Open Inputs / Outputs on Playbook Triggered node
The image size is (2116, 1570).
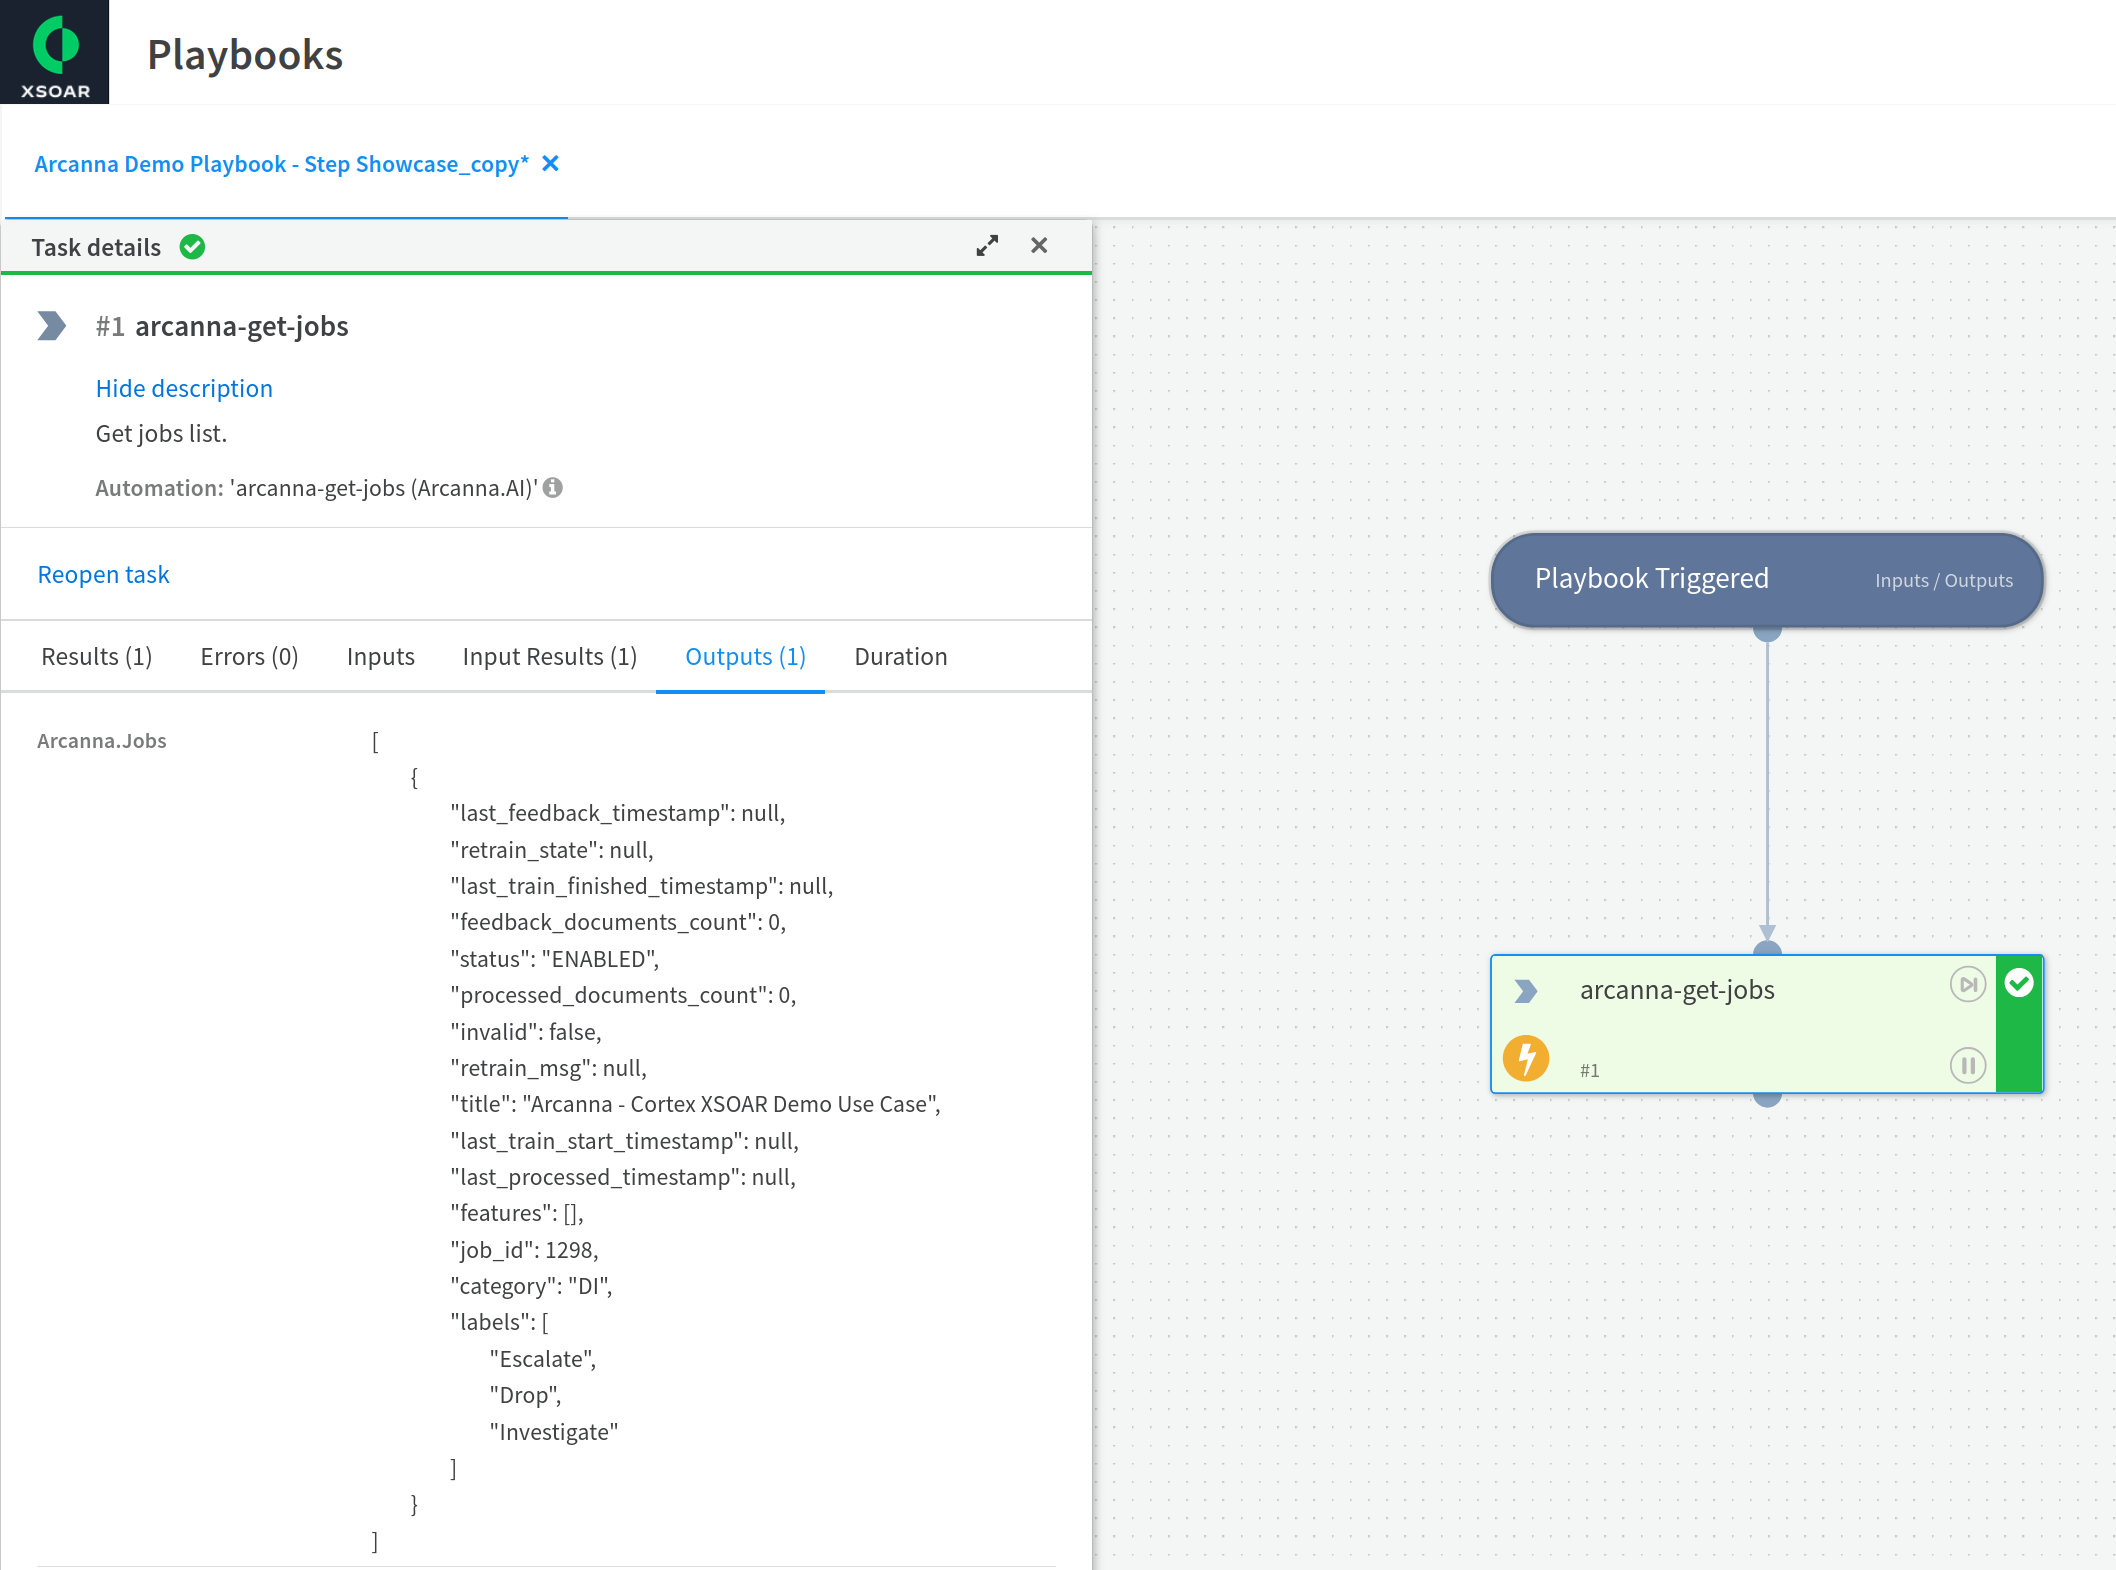coord(1944,580)
